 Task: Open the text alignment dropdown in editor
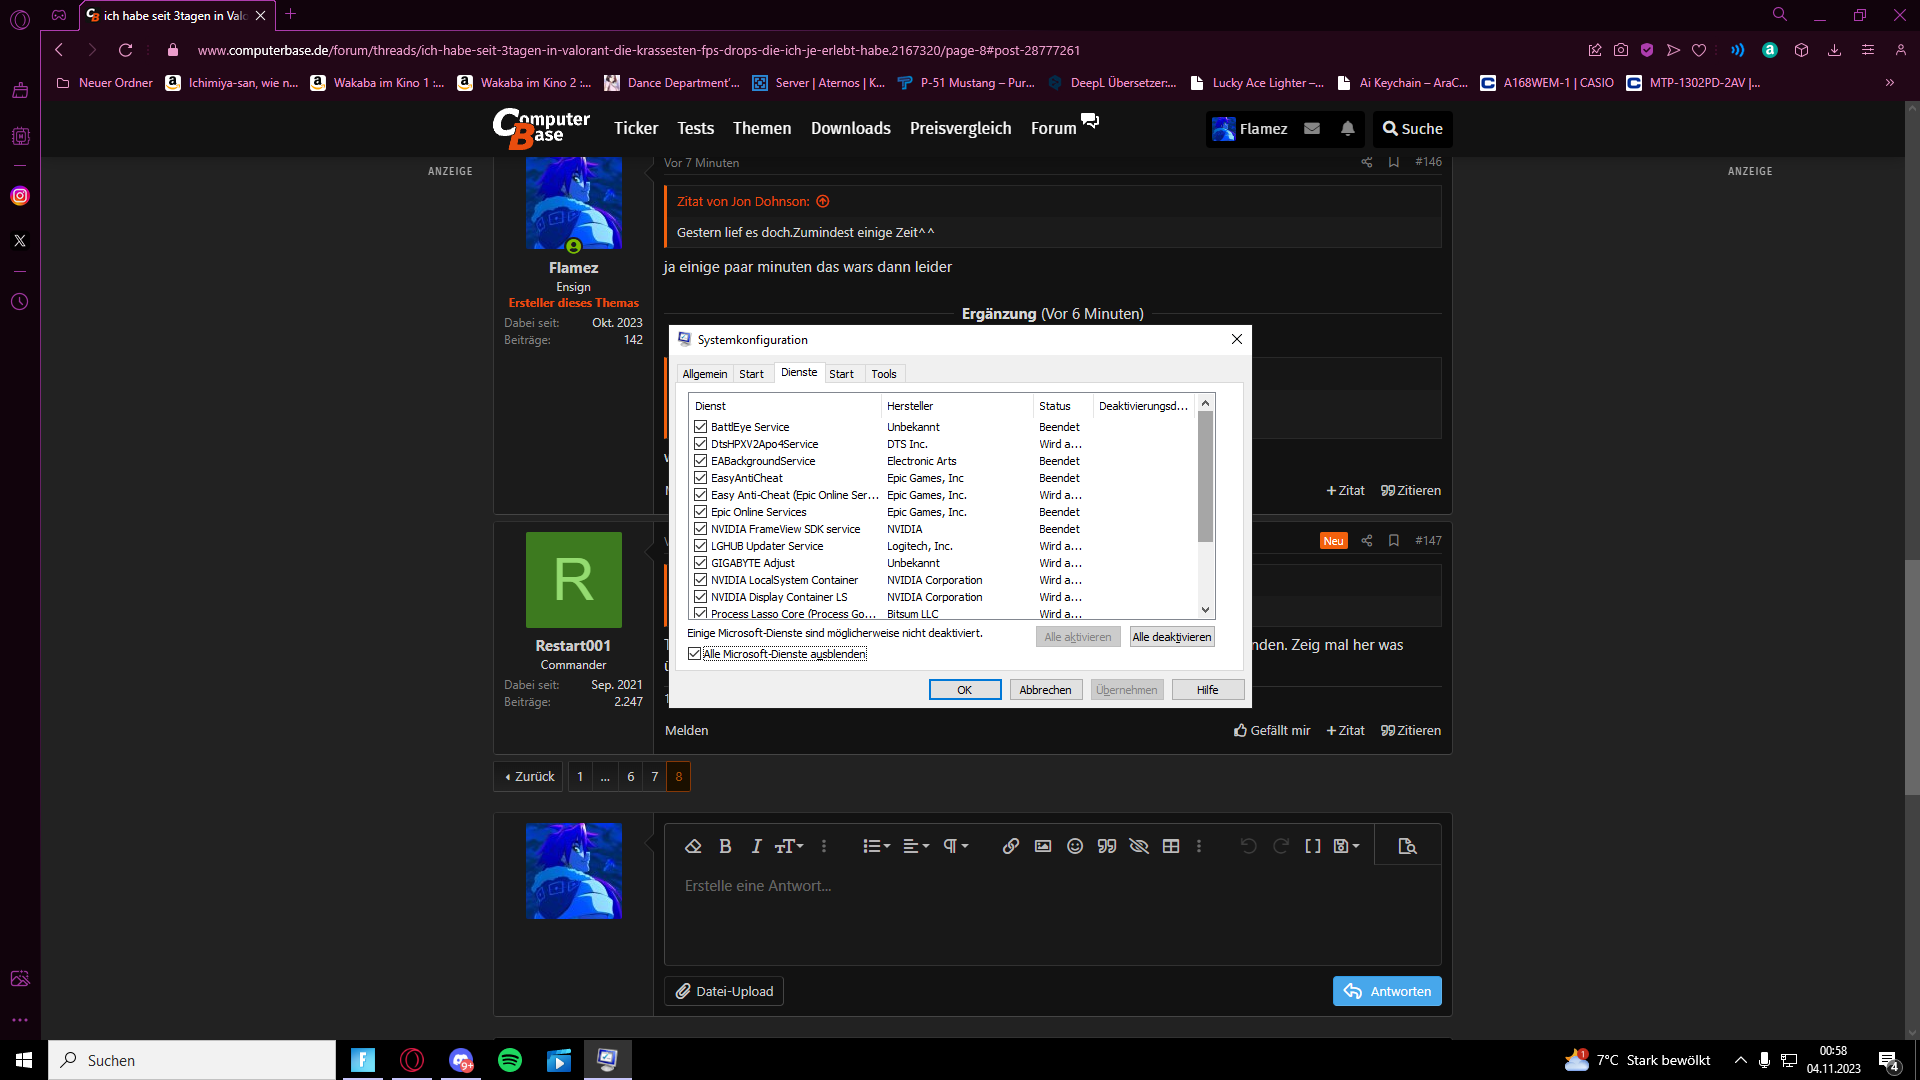click(916, 847)
